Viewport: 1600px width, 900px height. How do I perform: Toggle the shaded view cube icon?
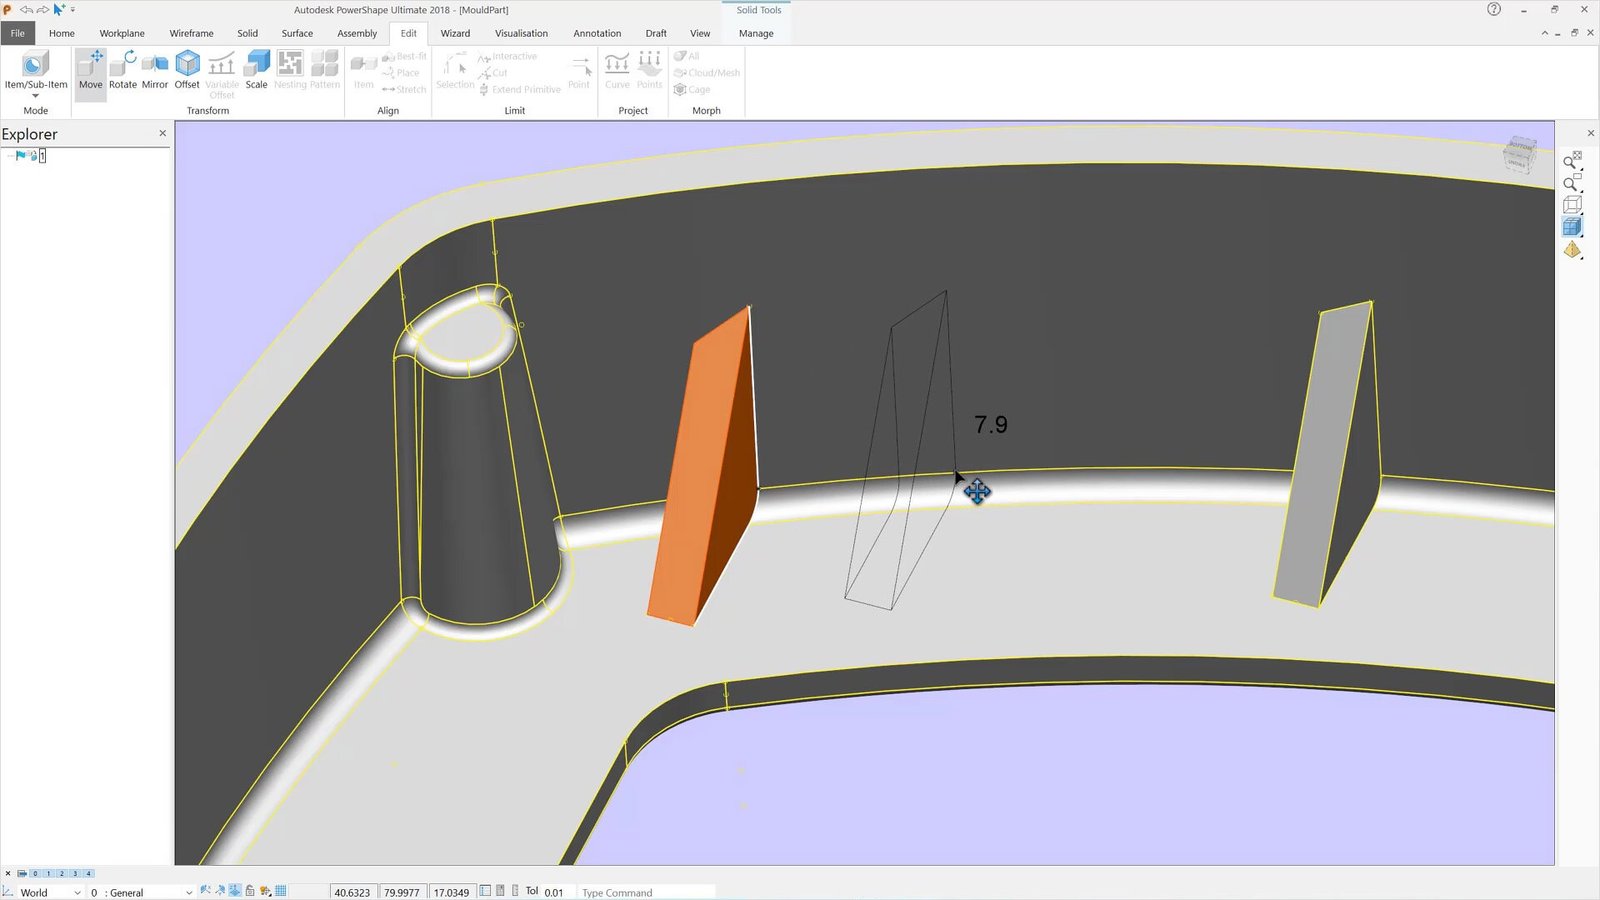click(x=1572, y=226)
